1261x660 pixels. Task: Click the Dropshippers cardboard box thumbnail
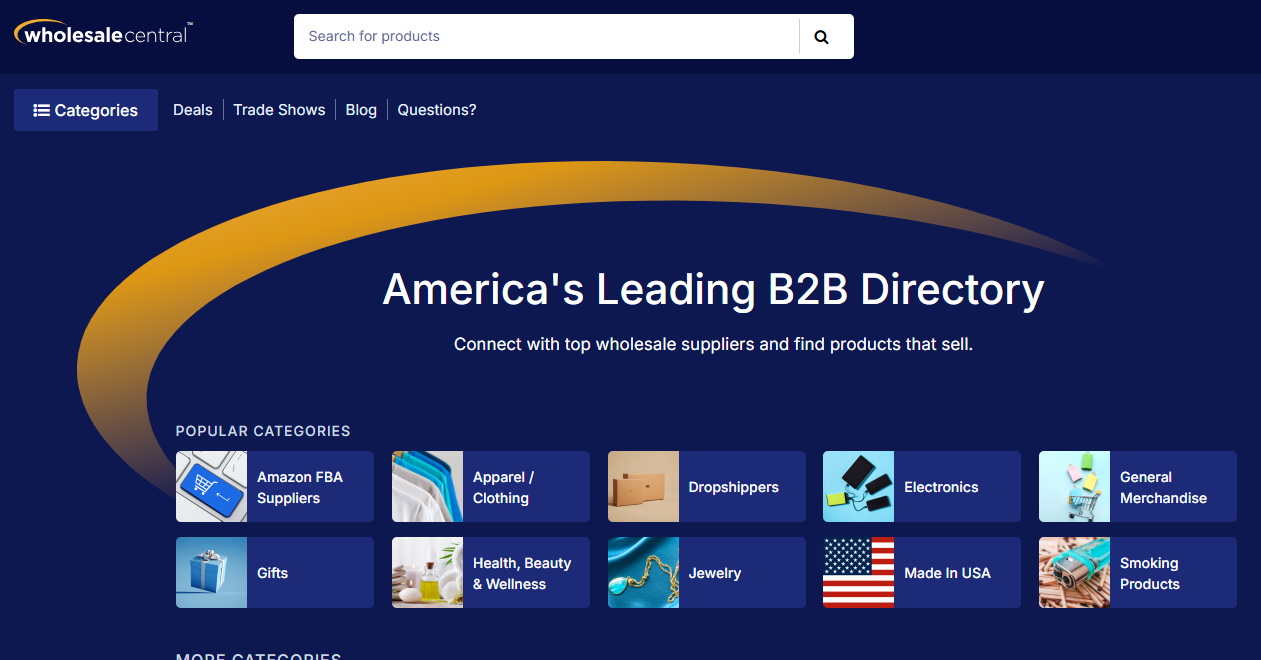point(643,487)
